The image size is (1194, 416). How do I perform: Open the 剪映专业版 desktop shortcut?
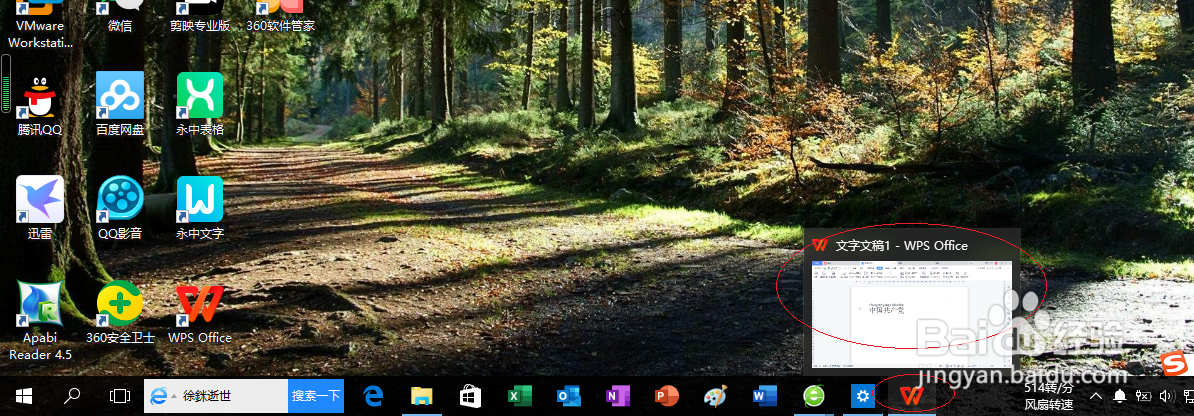[200, 17]
